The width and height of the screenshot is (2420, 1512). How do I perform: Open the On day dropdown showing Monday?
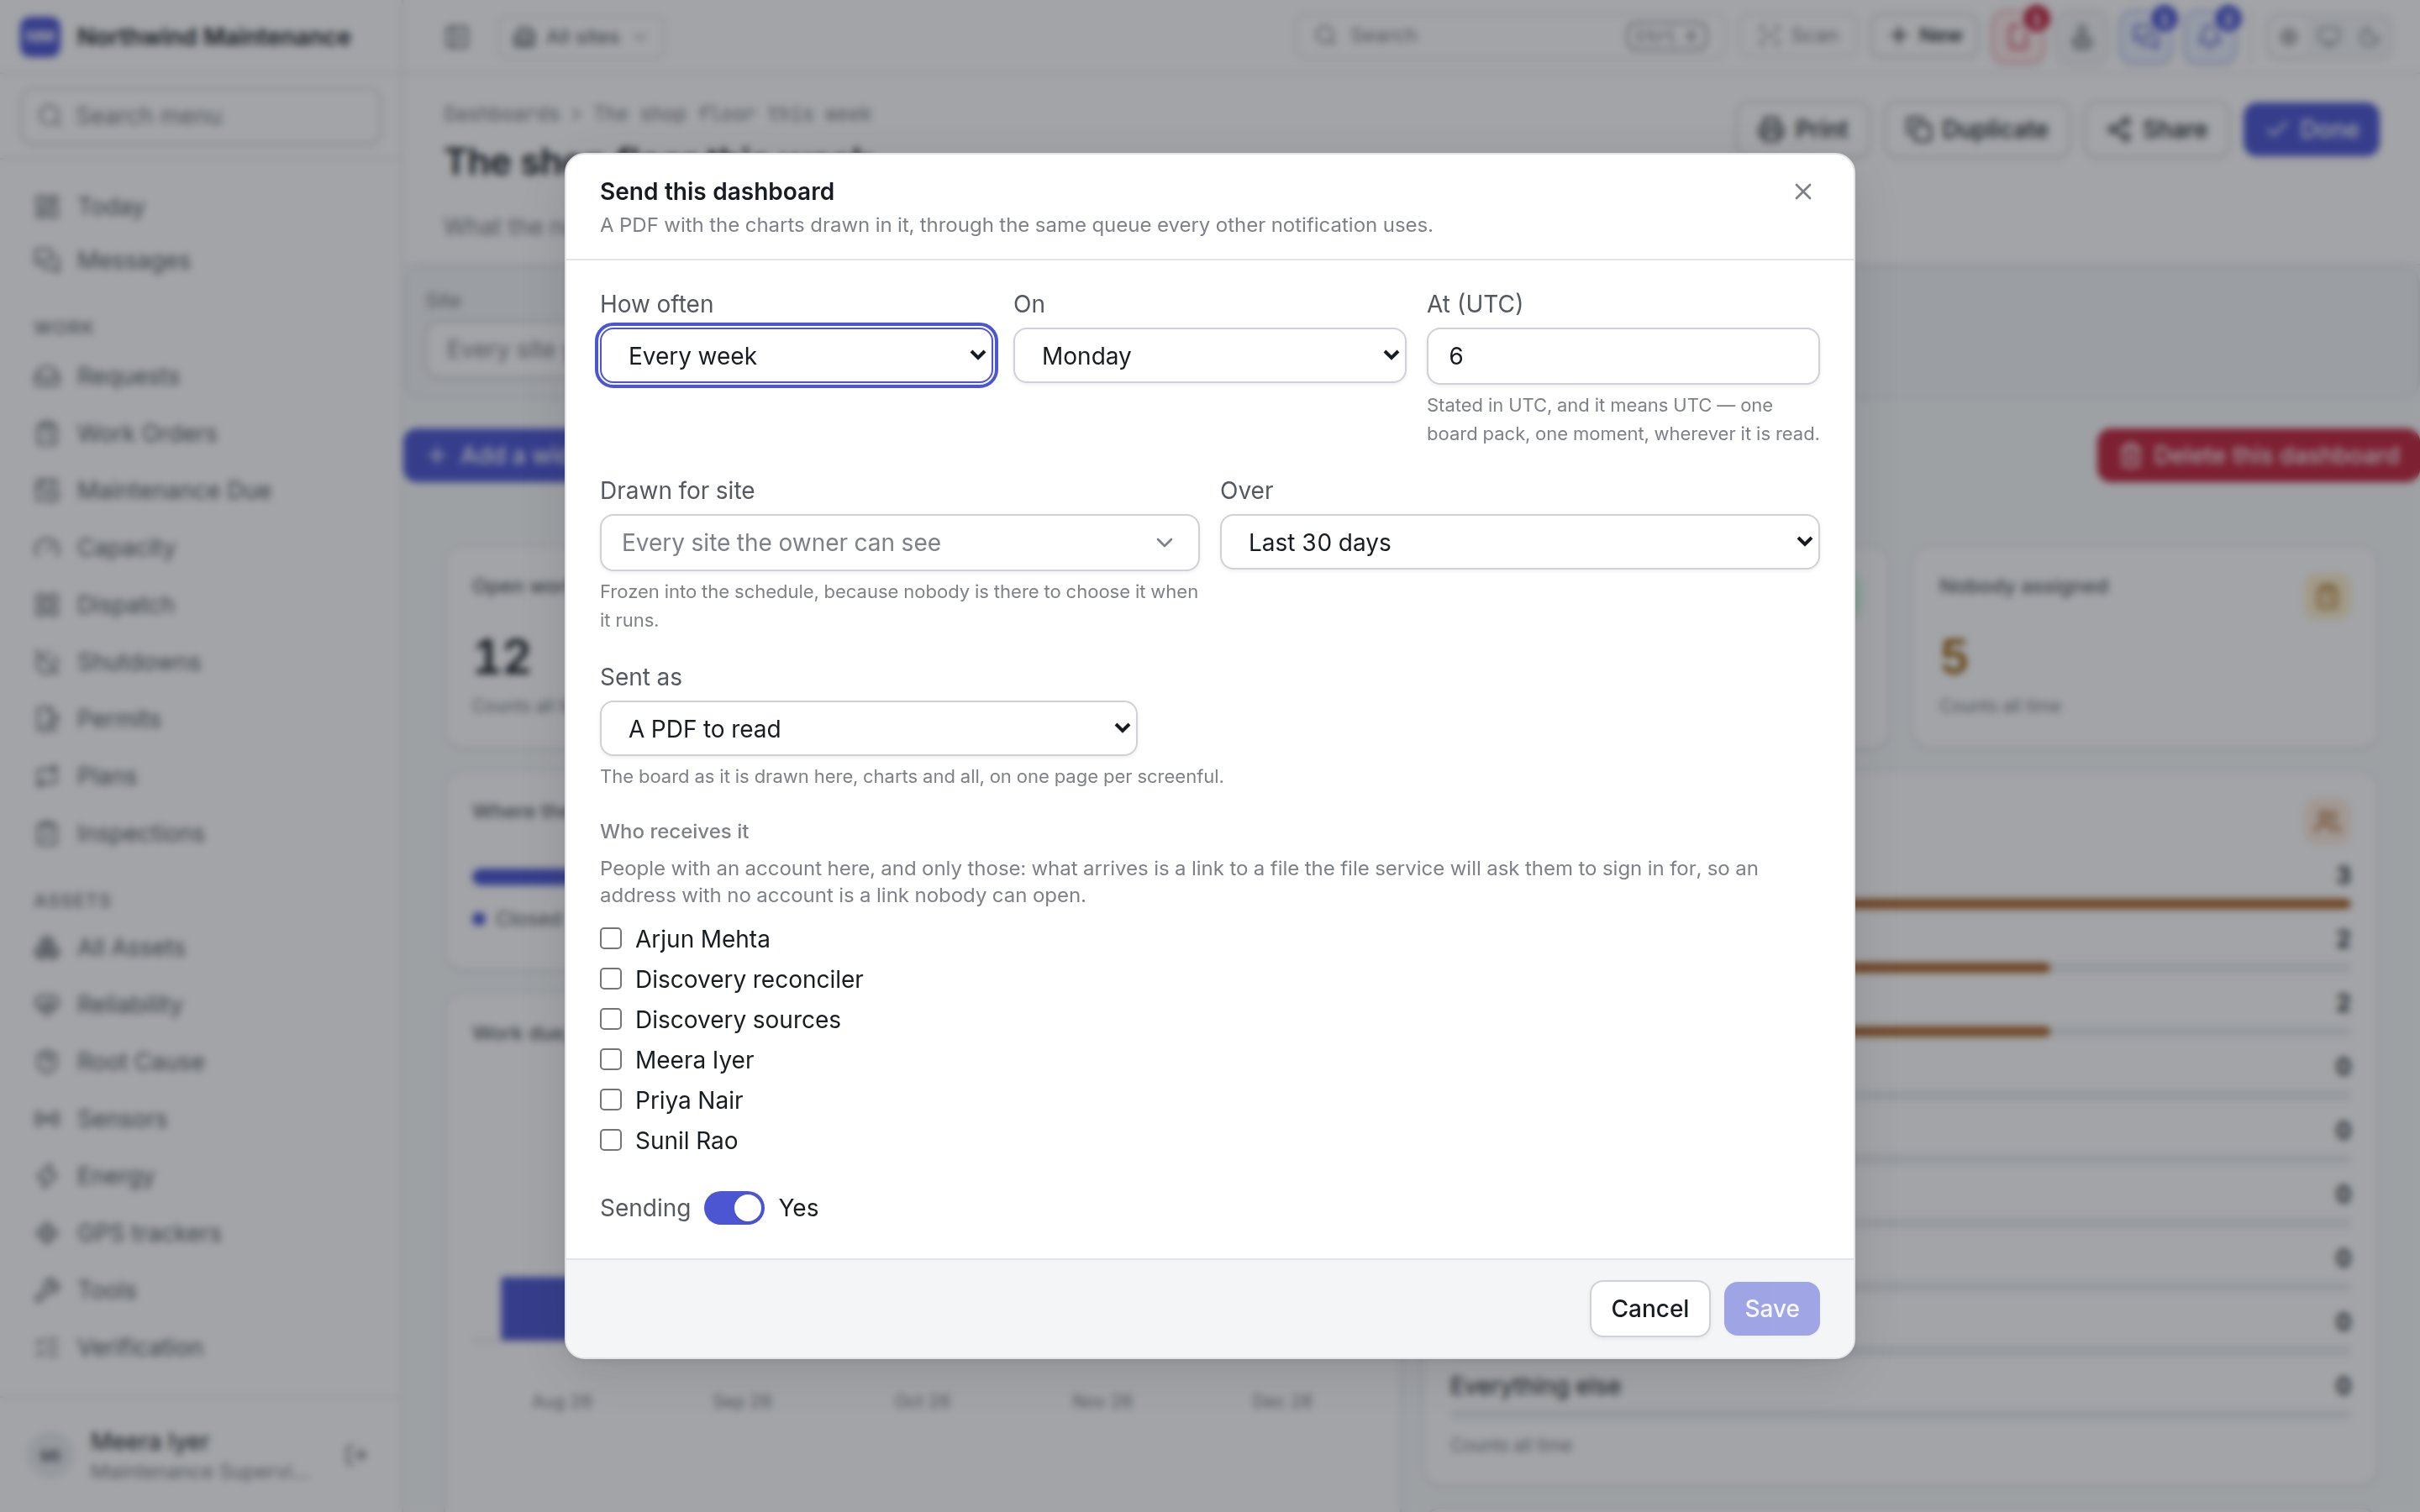coord(1209,355)
